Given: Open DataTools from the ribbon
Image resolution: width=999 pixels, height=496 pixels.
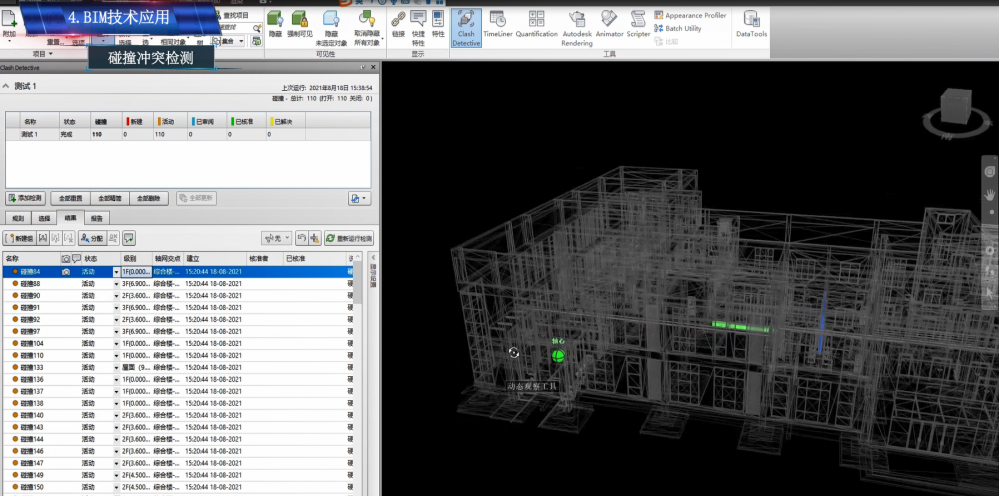Looking at the screenshot, I should (751, 24).
